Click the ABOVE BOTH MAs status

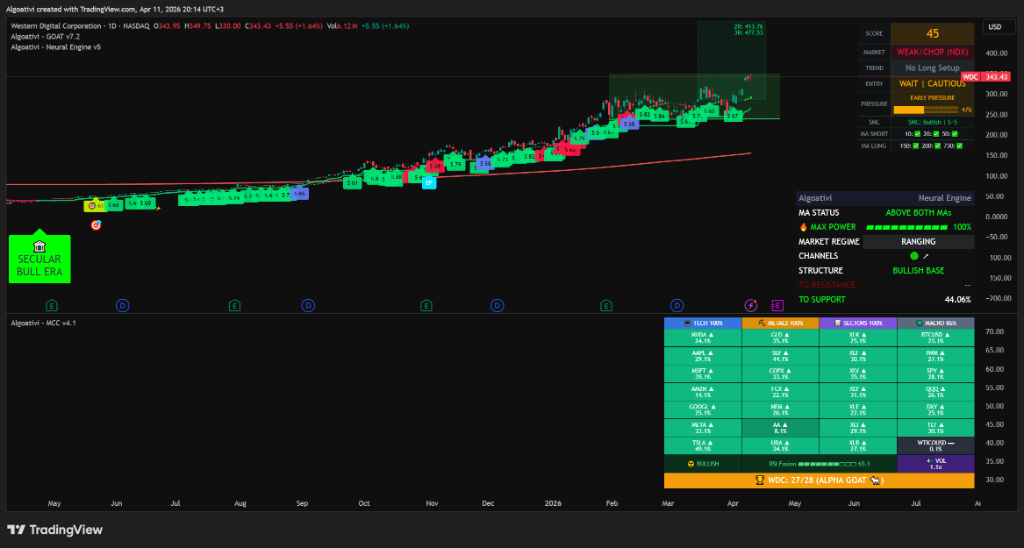tap(918, 213)
